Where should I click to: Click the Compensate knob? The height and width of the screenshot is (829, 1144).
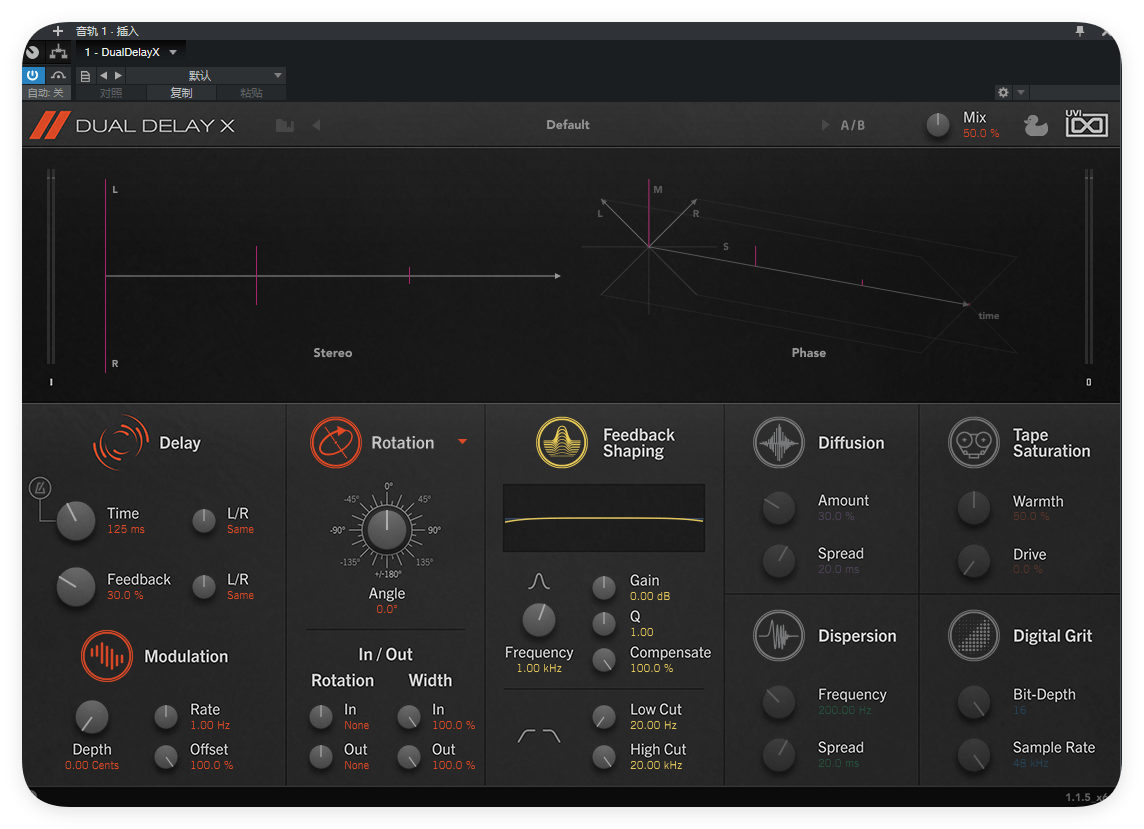tap(603, 660)
